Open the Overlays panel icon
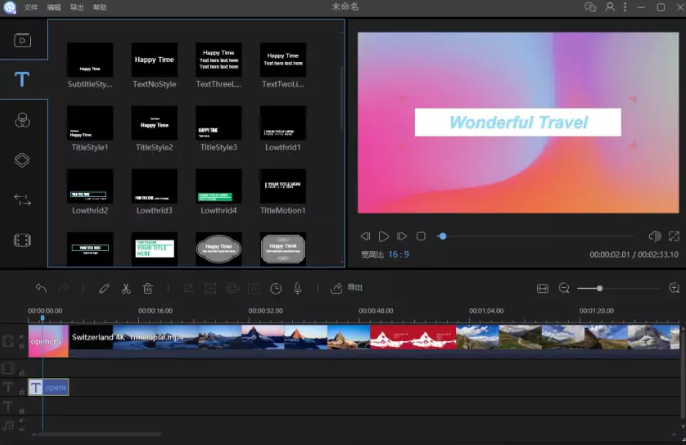Image resolution: width=686 pixels, height=445 pixels. (x=22, y=160)
